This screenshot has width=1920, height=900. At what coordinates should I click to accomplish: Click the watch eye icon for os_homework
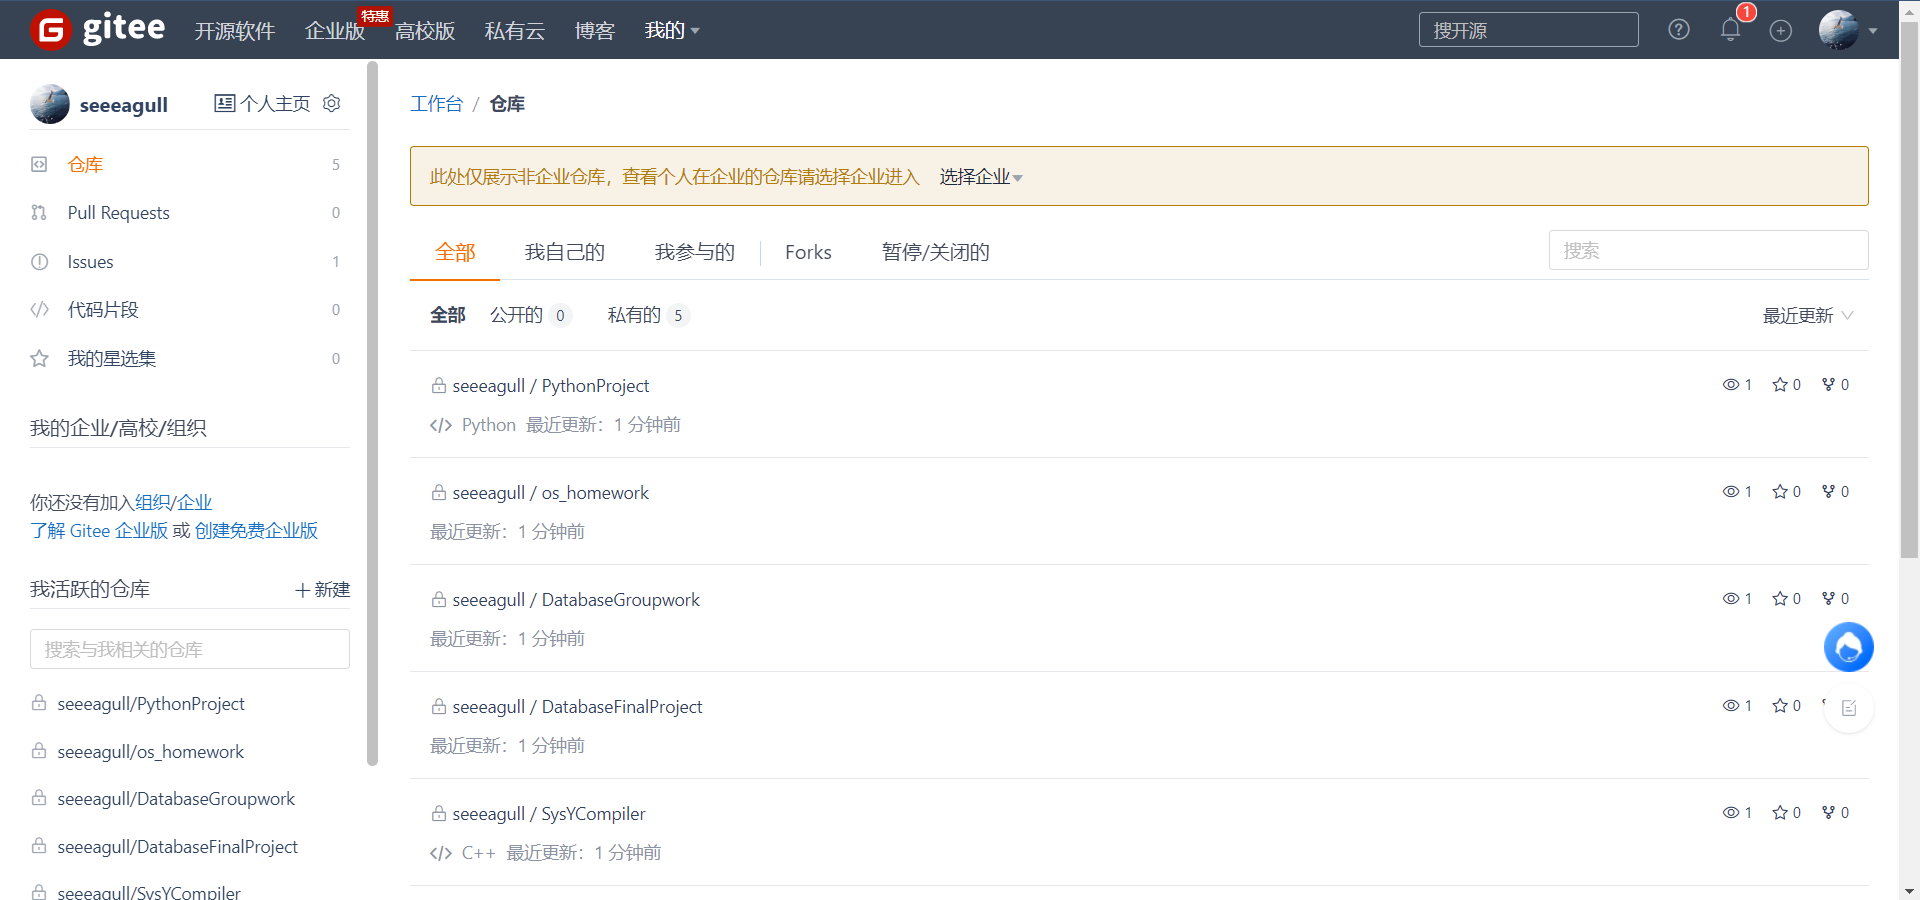click(1731, 492)
